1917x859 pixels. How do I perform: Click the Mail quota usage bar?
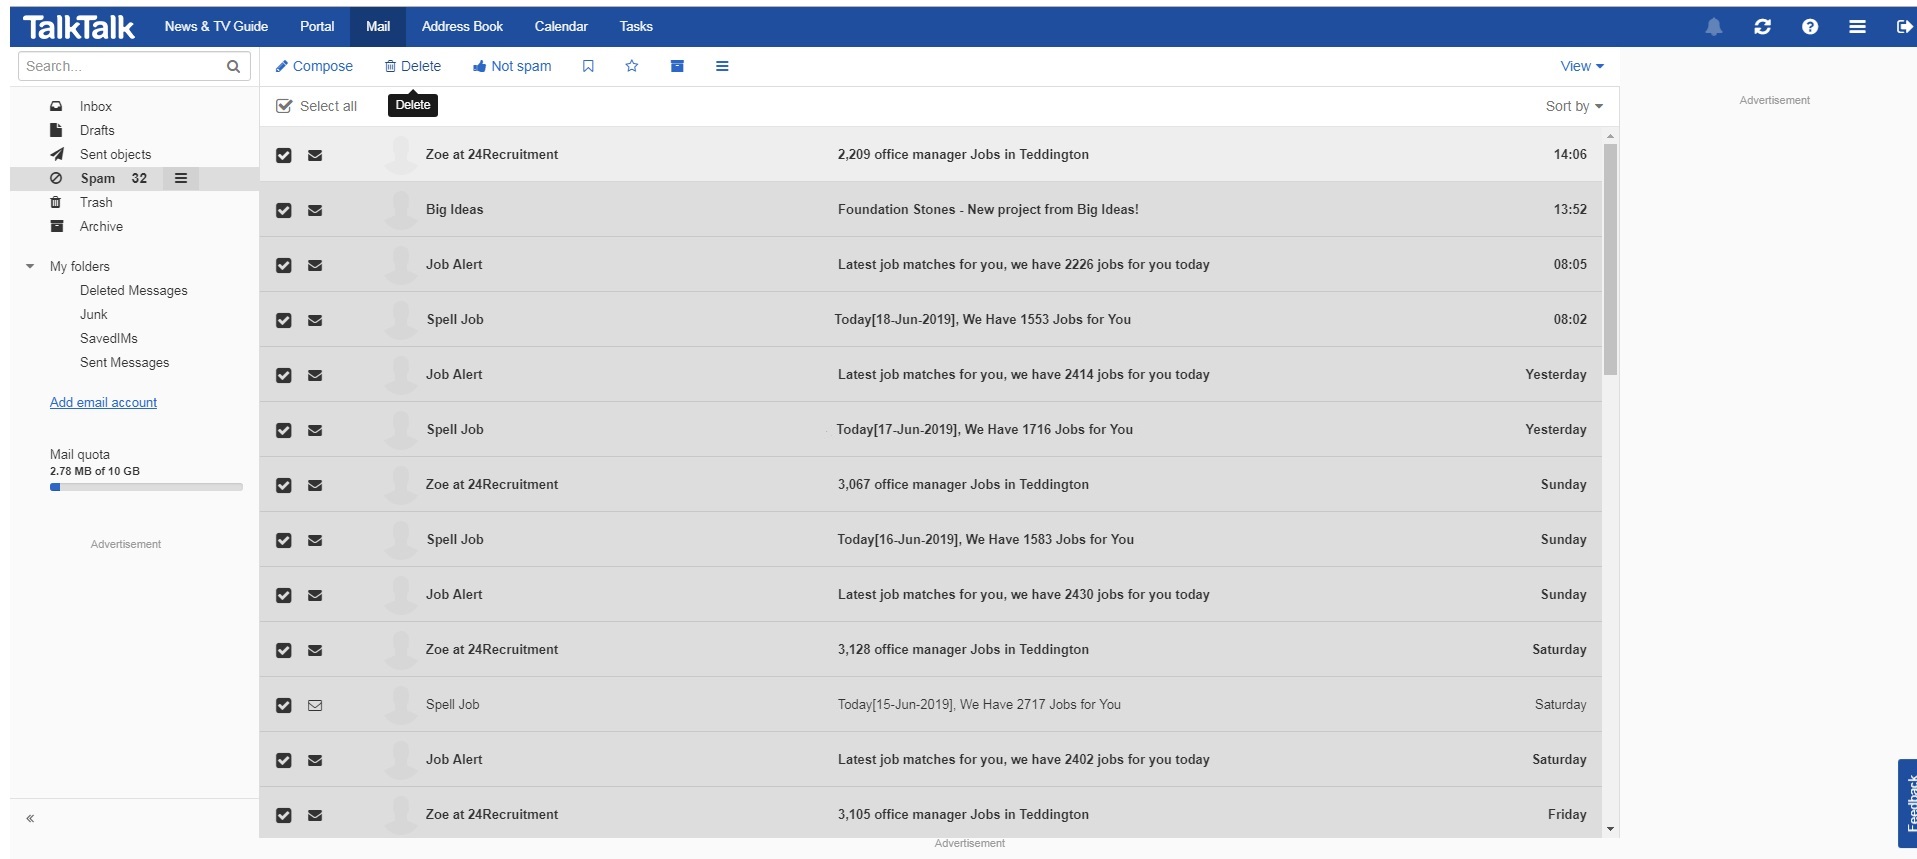click(146, 487)
